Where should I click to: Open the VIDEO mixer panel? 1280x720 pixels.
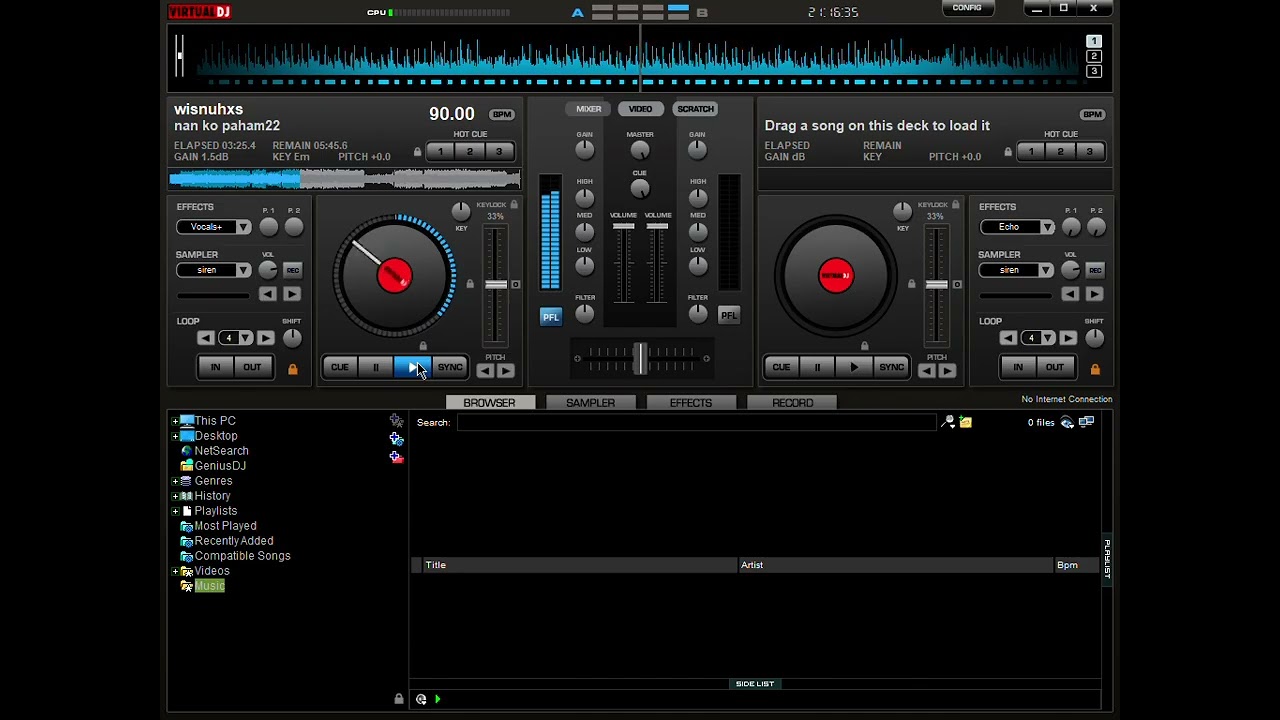pyautogui.click(x=640, y=109)
